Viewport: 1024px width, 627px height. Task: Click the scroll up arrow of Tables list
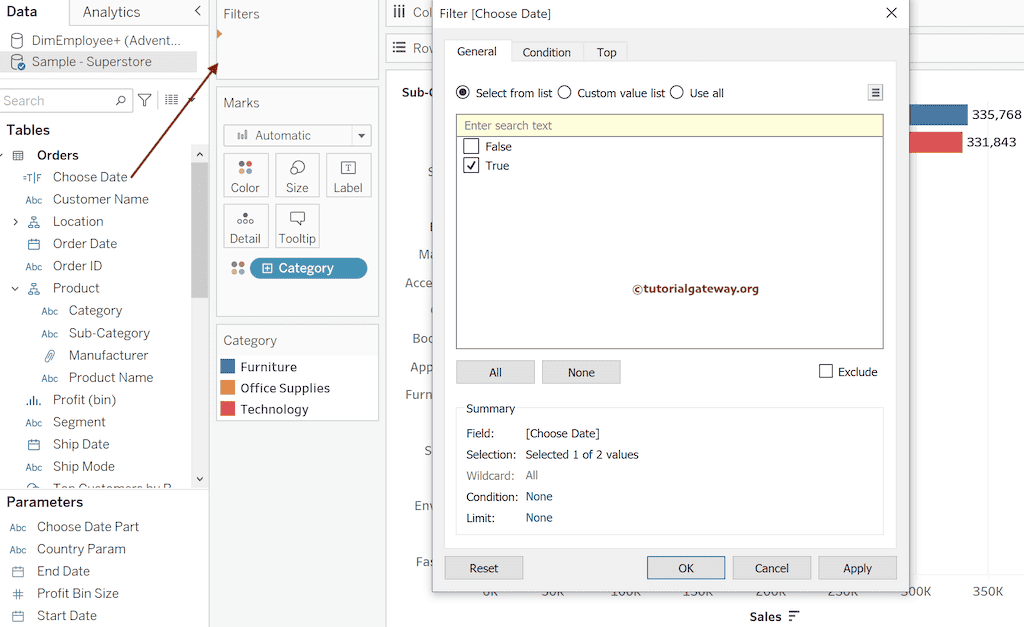(200, 155)
